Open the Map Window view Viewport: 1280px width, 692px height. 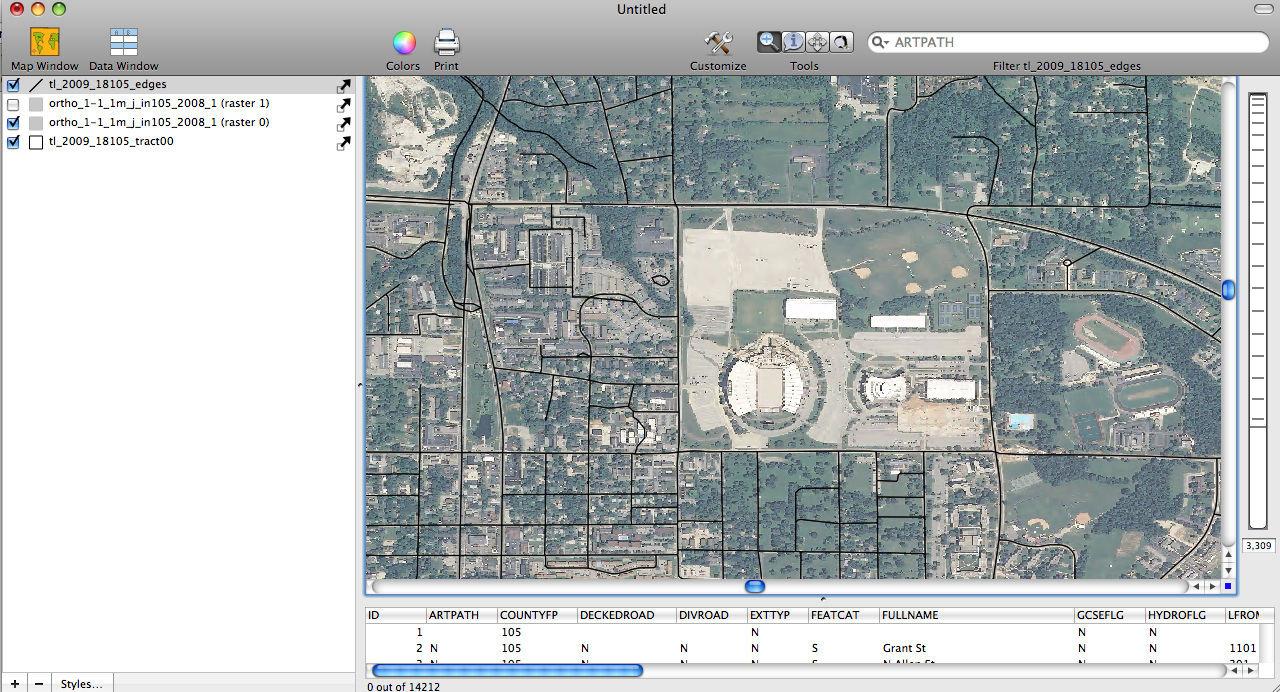tap(44, 43)
